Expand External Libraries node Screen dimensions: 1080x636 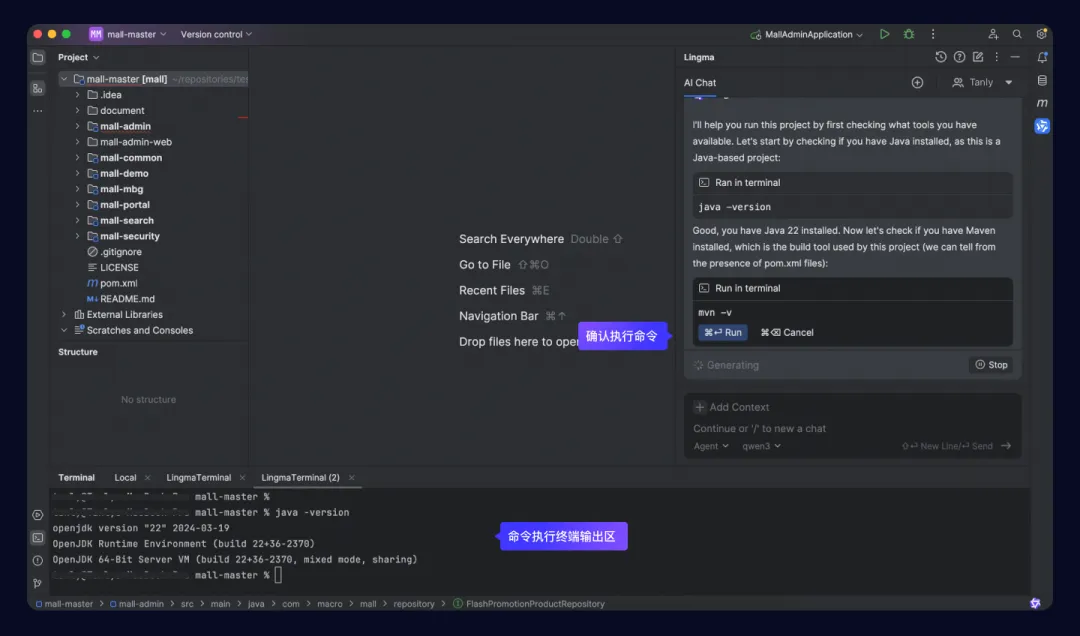64,314
